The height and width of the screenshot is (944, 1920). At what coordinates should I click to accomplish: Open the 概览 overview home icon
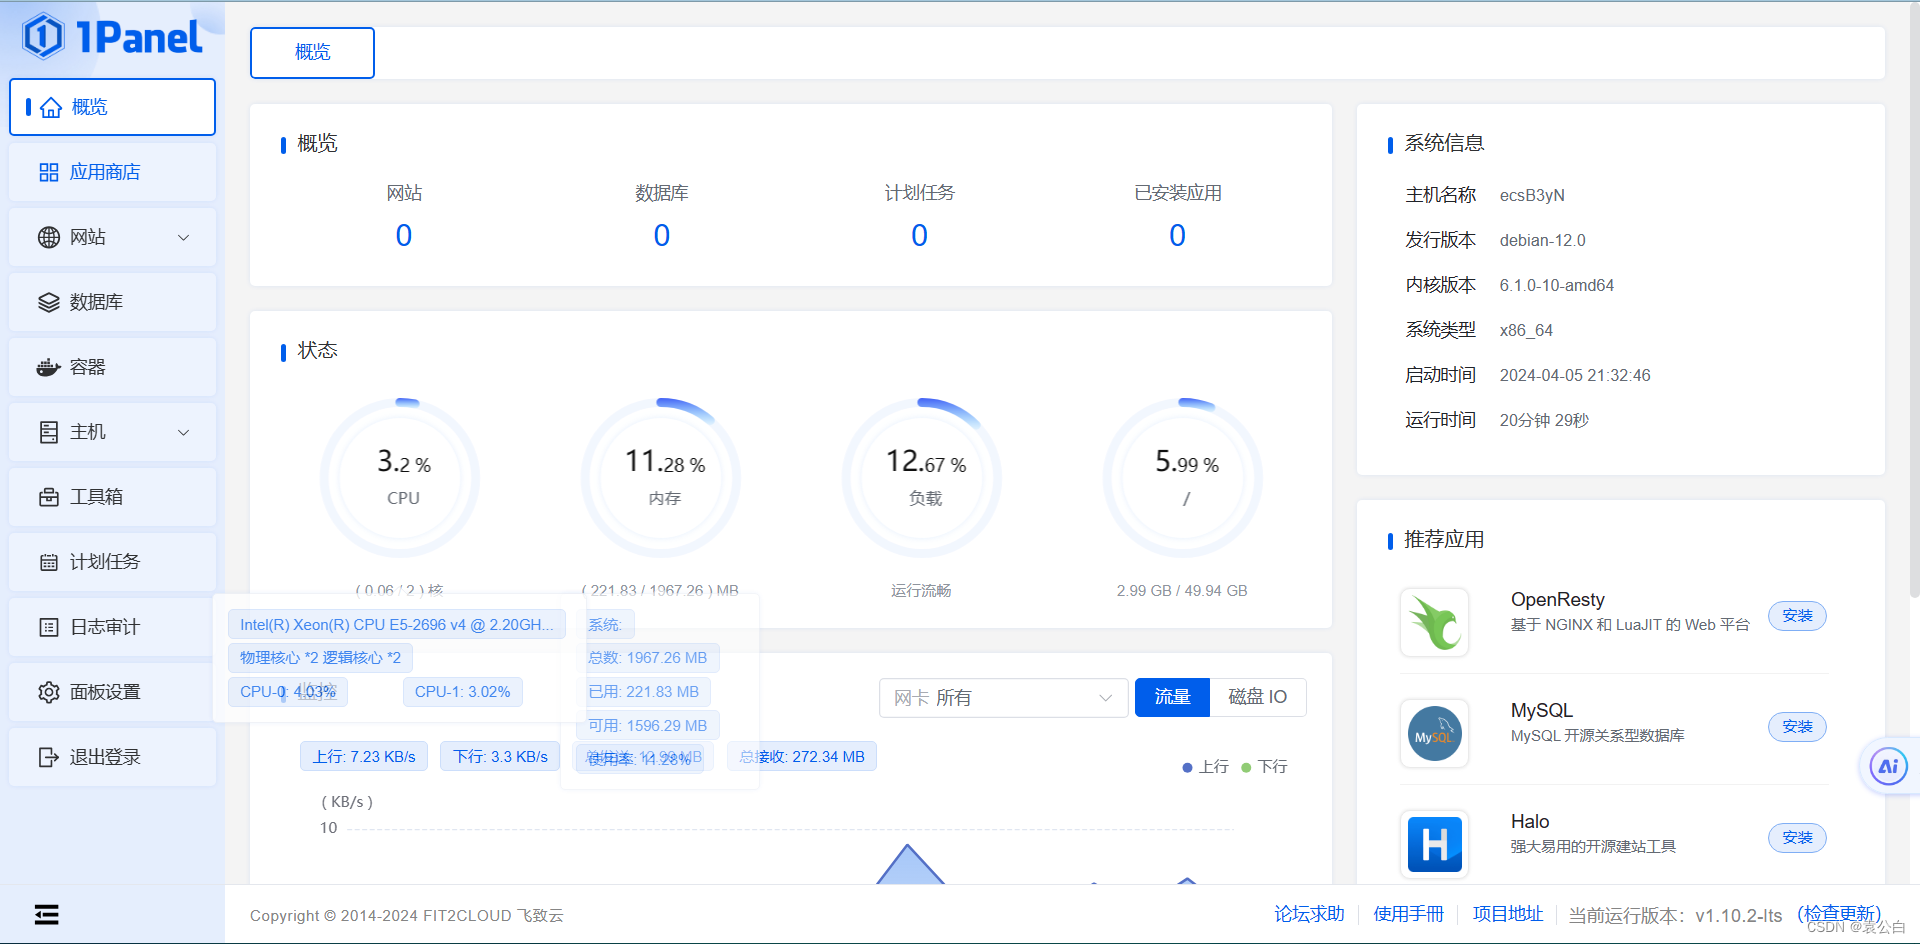coord(51,107)
